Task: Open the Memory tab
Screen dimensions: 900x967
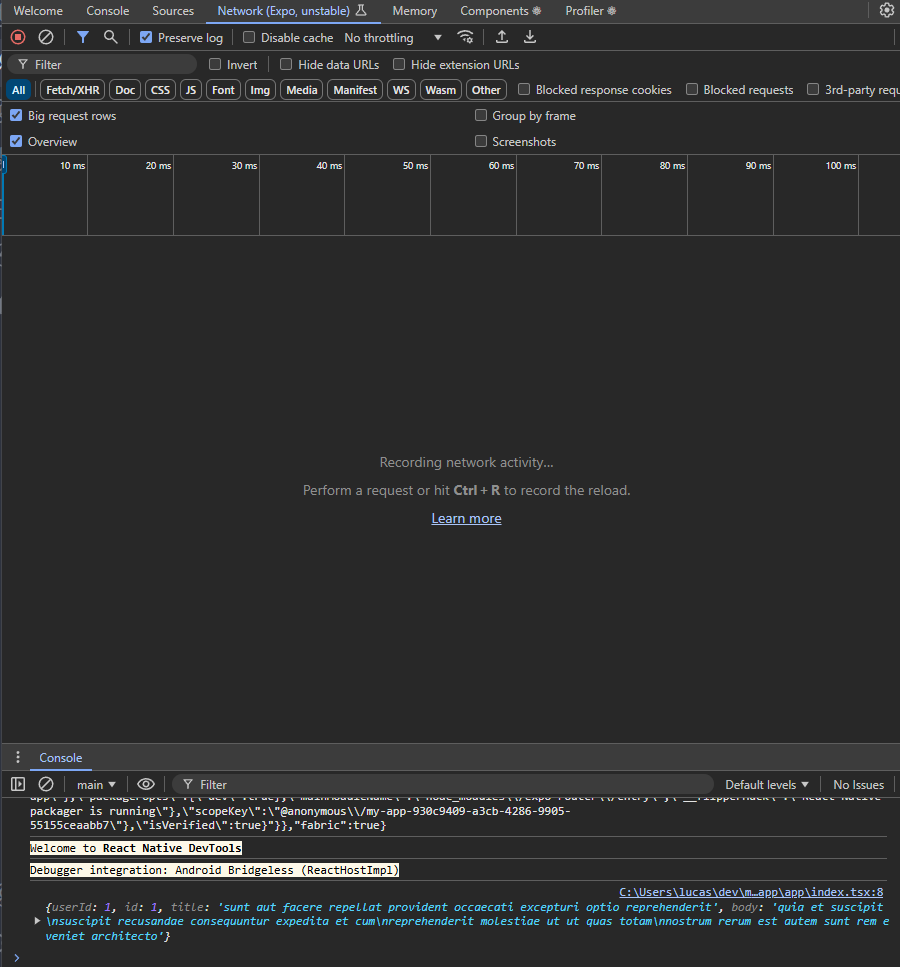Action: tap(415, 11)
